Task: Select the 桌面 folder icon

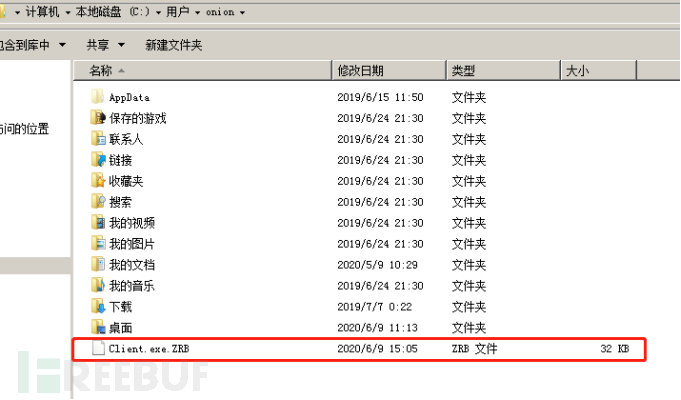Action: coord(98,328)
